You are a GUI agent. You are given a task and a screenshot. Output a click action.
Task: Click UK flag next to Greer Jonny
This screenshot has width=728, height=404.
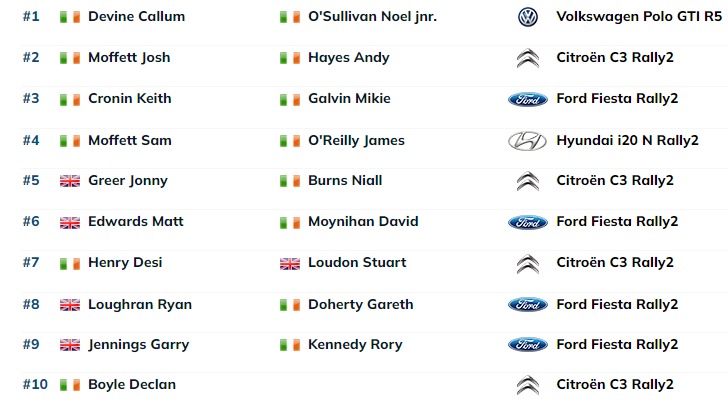(70, 181)
